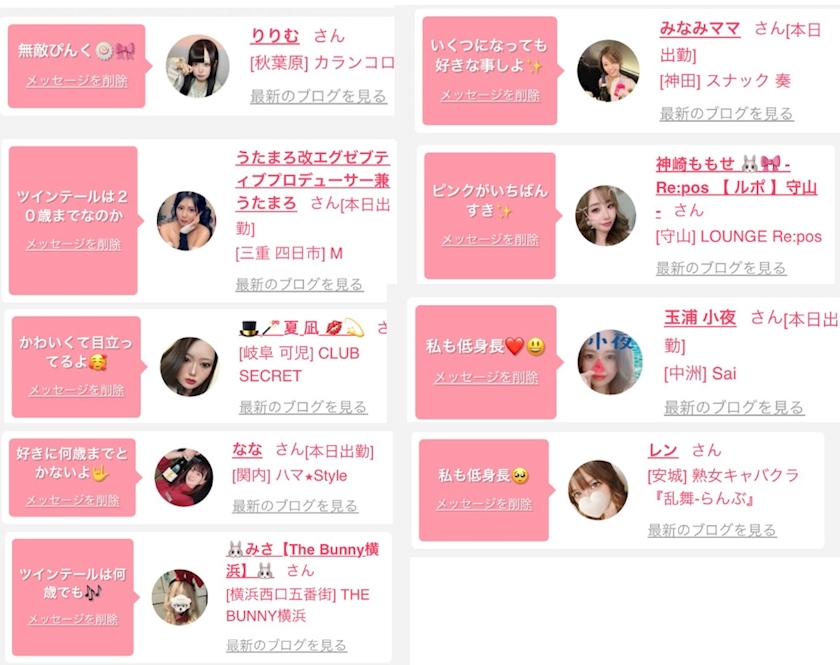Open 夏凪's profile photo

coord(190,367)
